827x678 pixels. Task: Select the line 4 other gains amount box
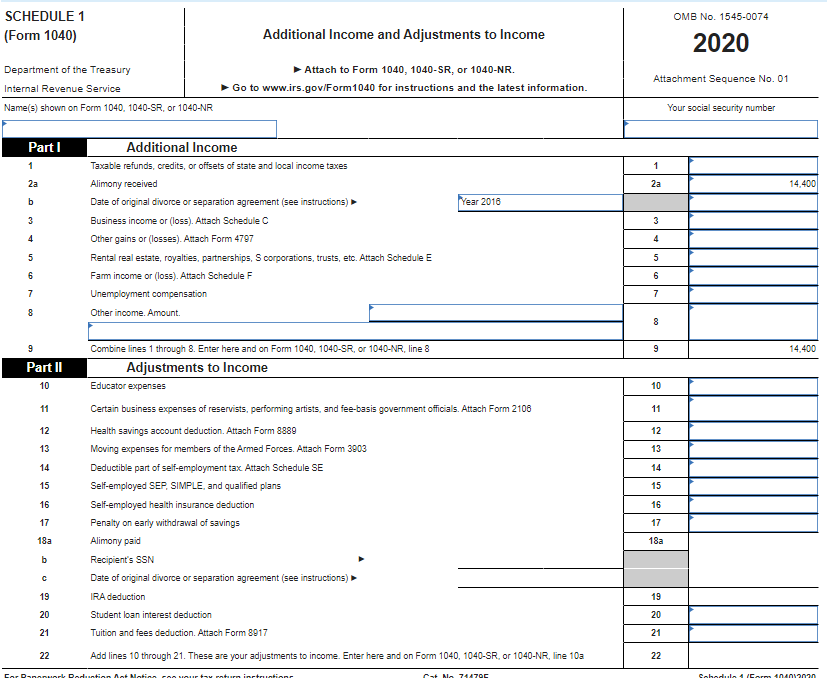(755, 238)
